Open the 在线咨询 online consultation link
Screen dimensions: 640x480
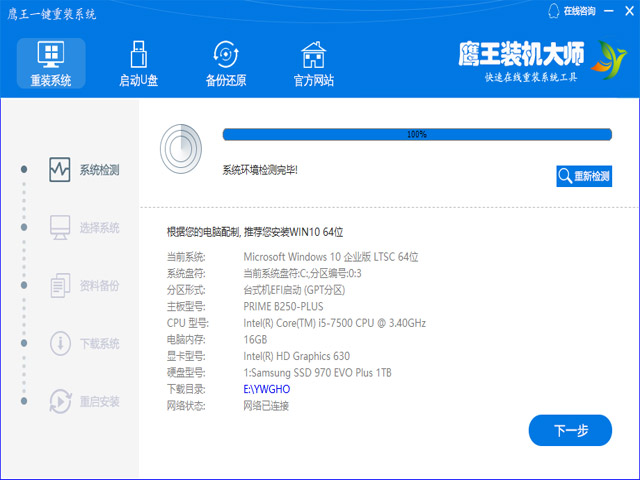[x=579, y=11]
